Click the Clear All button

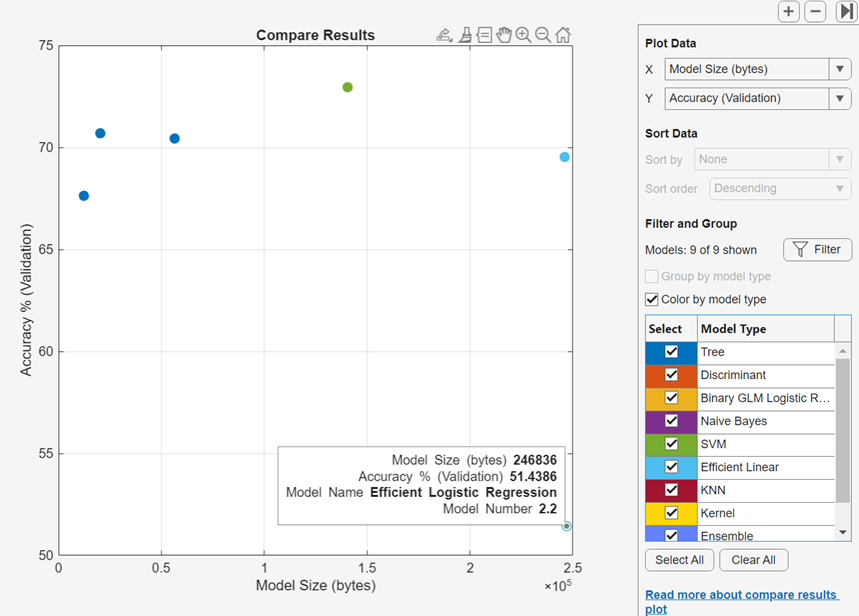pyautogui.click(x=753, y=560)
